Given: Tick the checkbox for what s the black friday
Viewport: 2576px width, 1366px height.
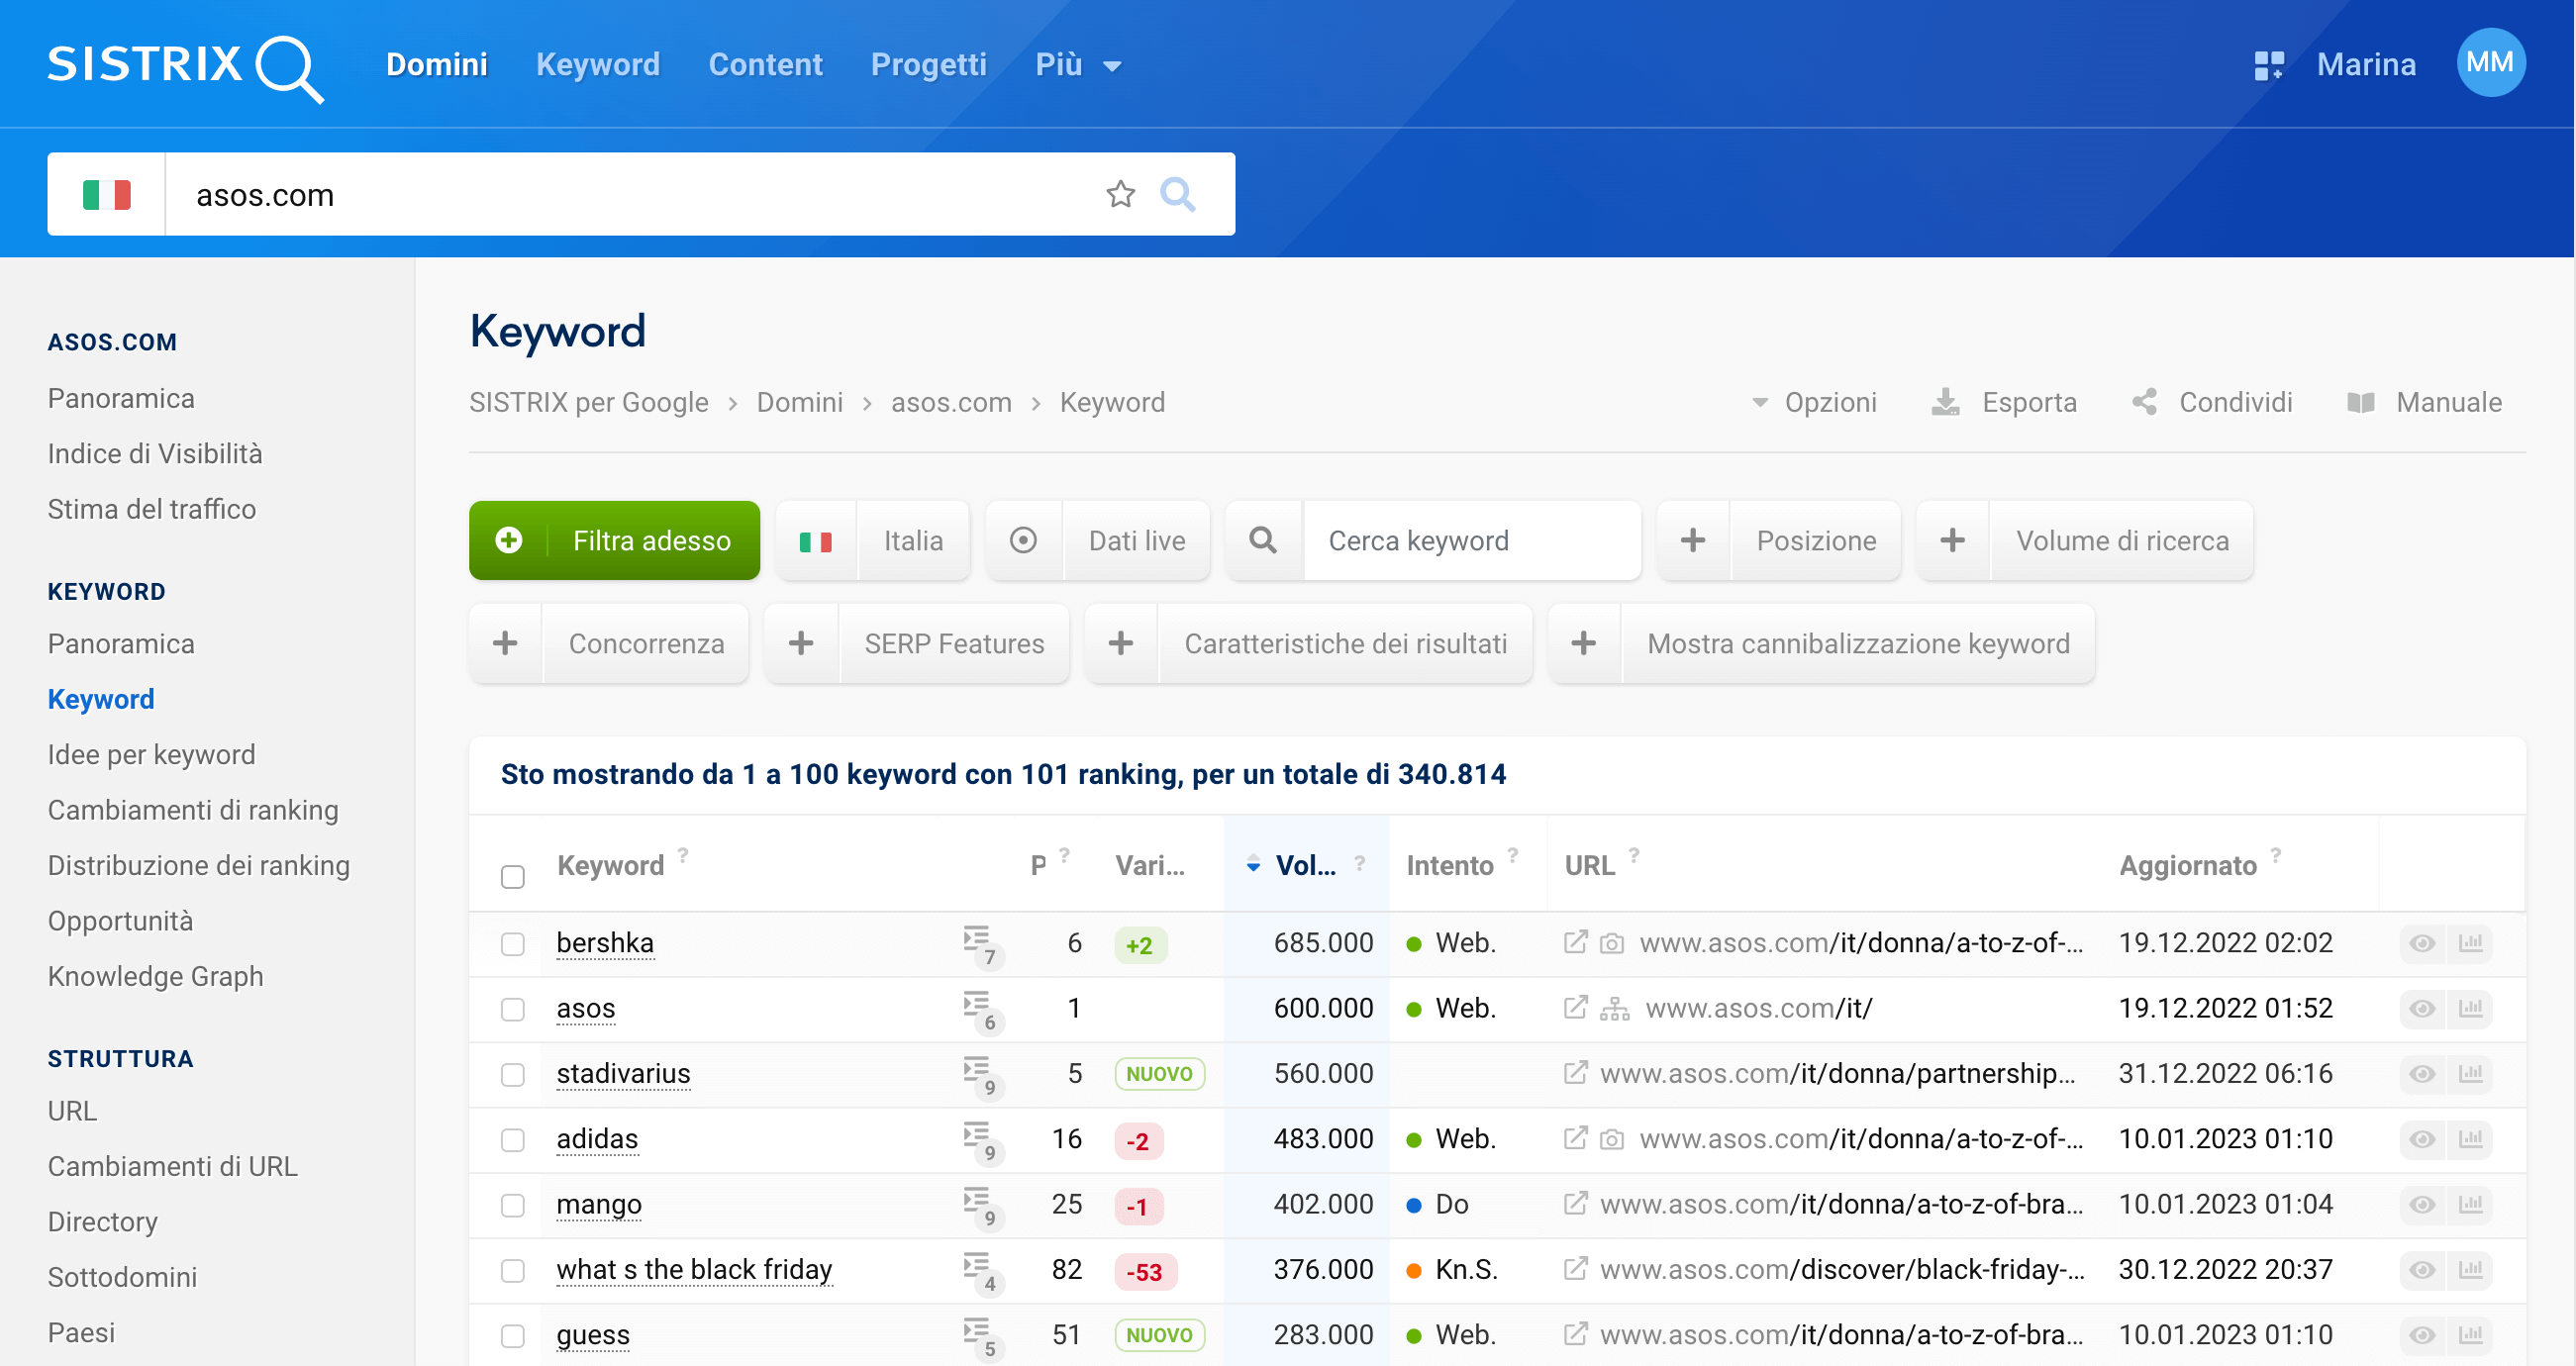Looking at the screenshot, I should click(x=513, y=1271).
